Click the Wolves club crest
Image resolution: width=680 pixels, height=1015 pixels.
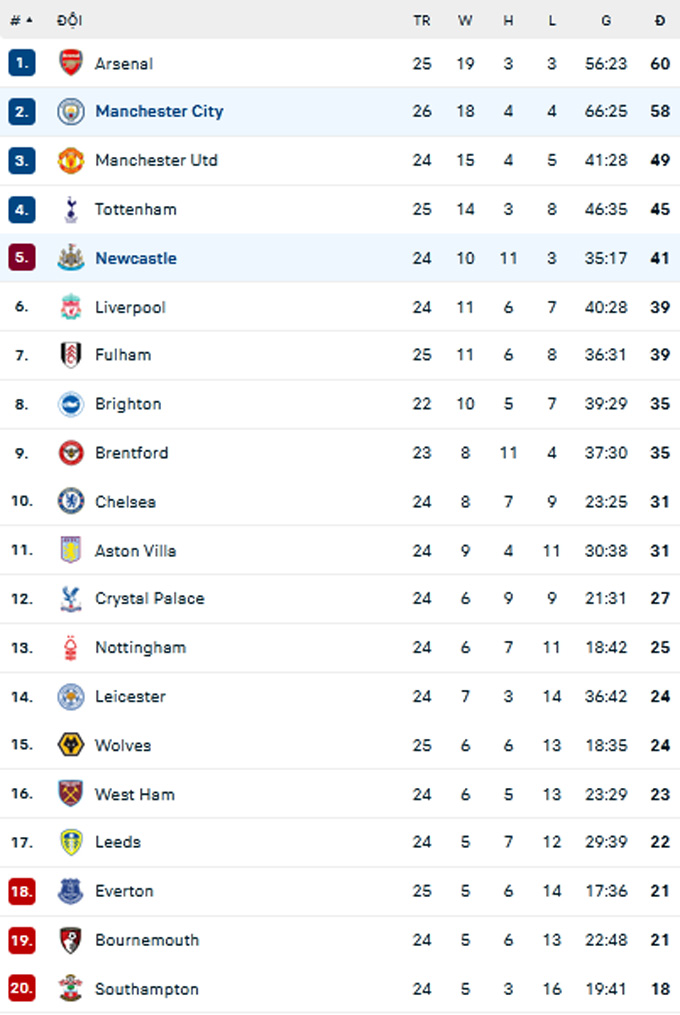click(x=71, y=745)
